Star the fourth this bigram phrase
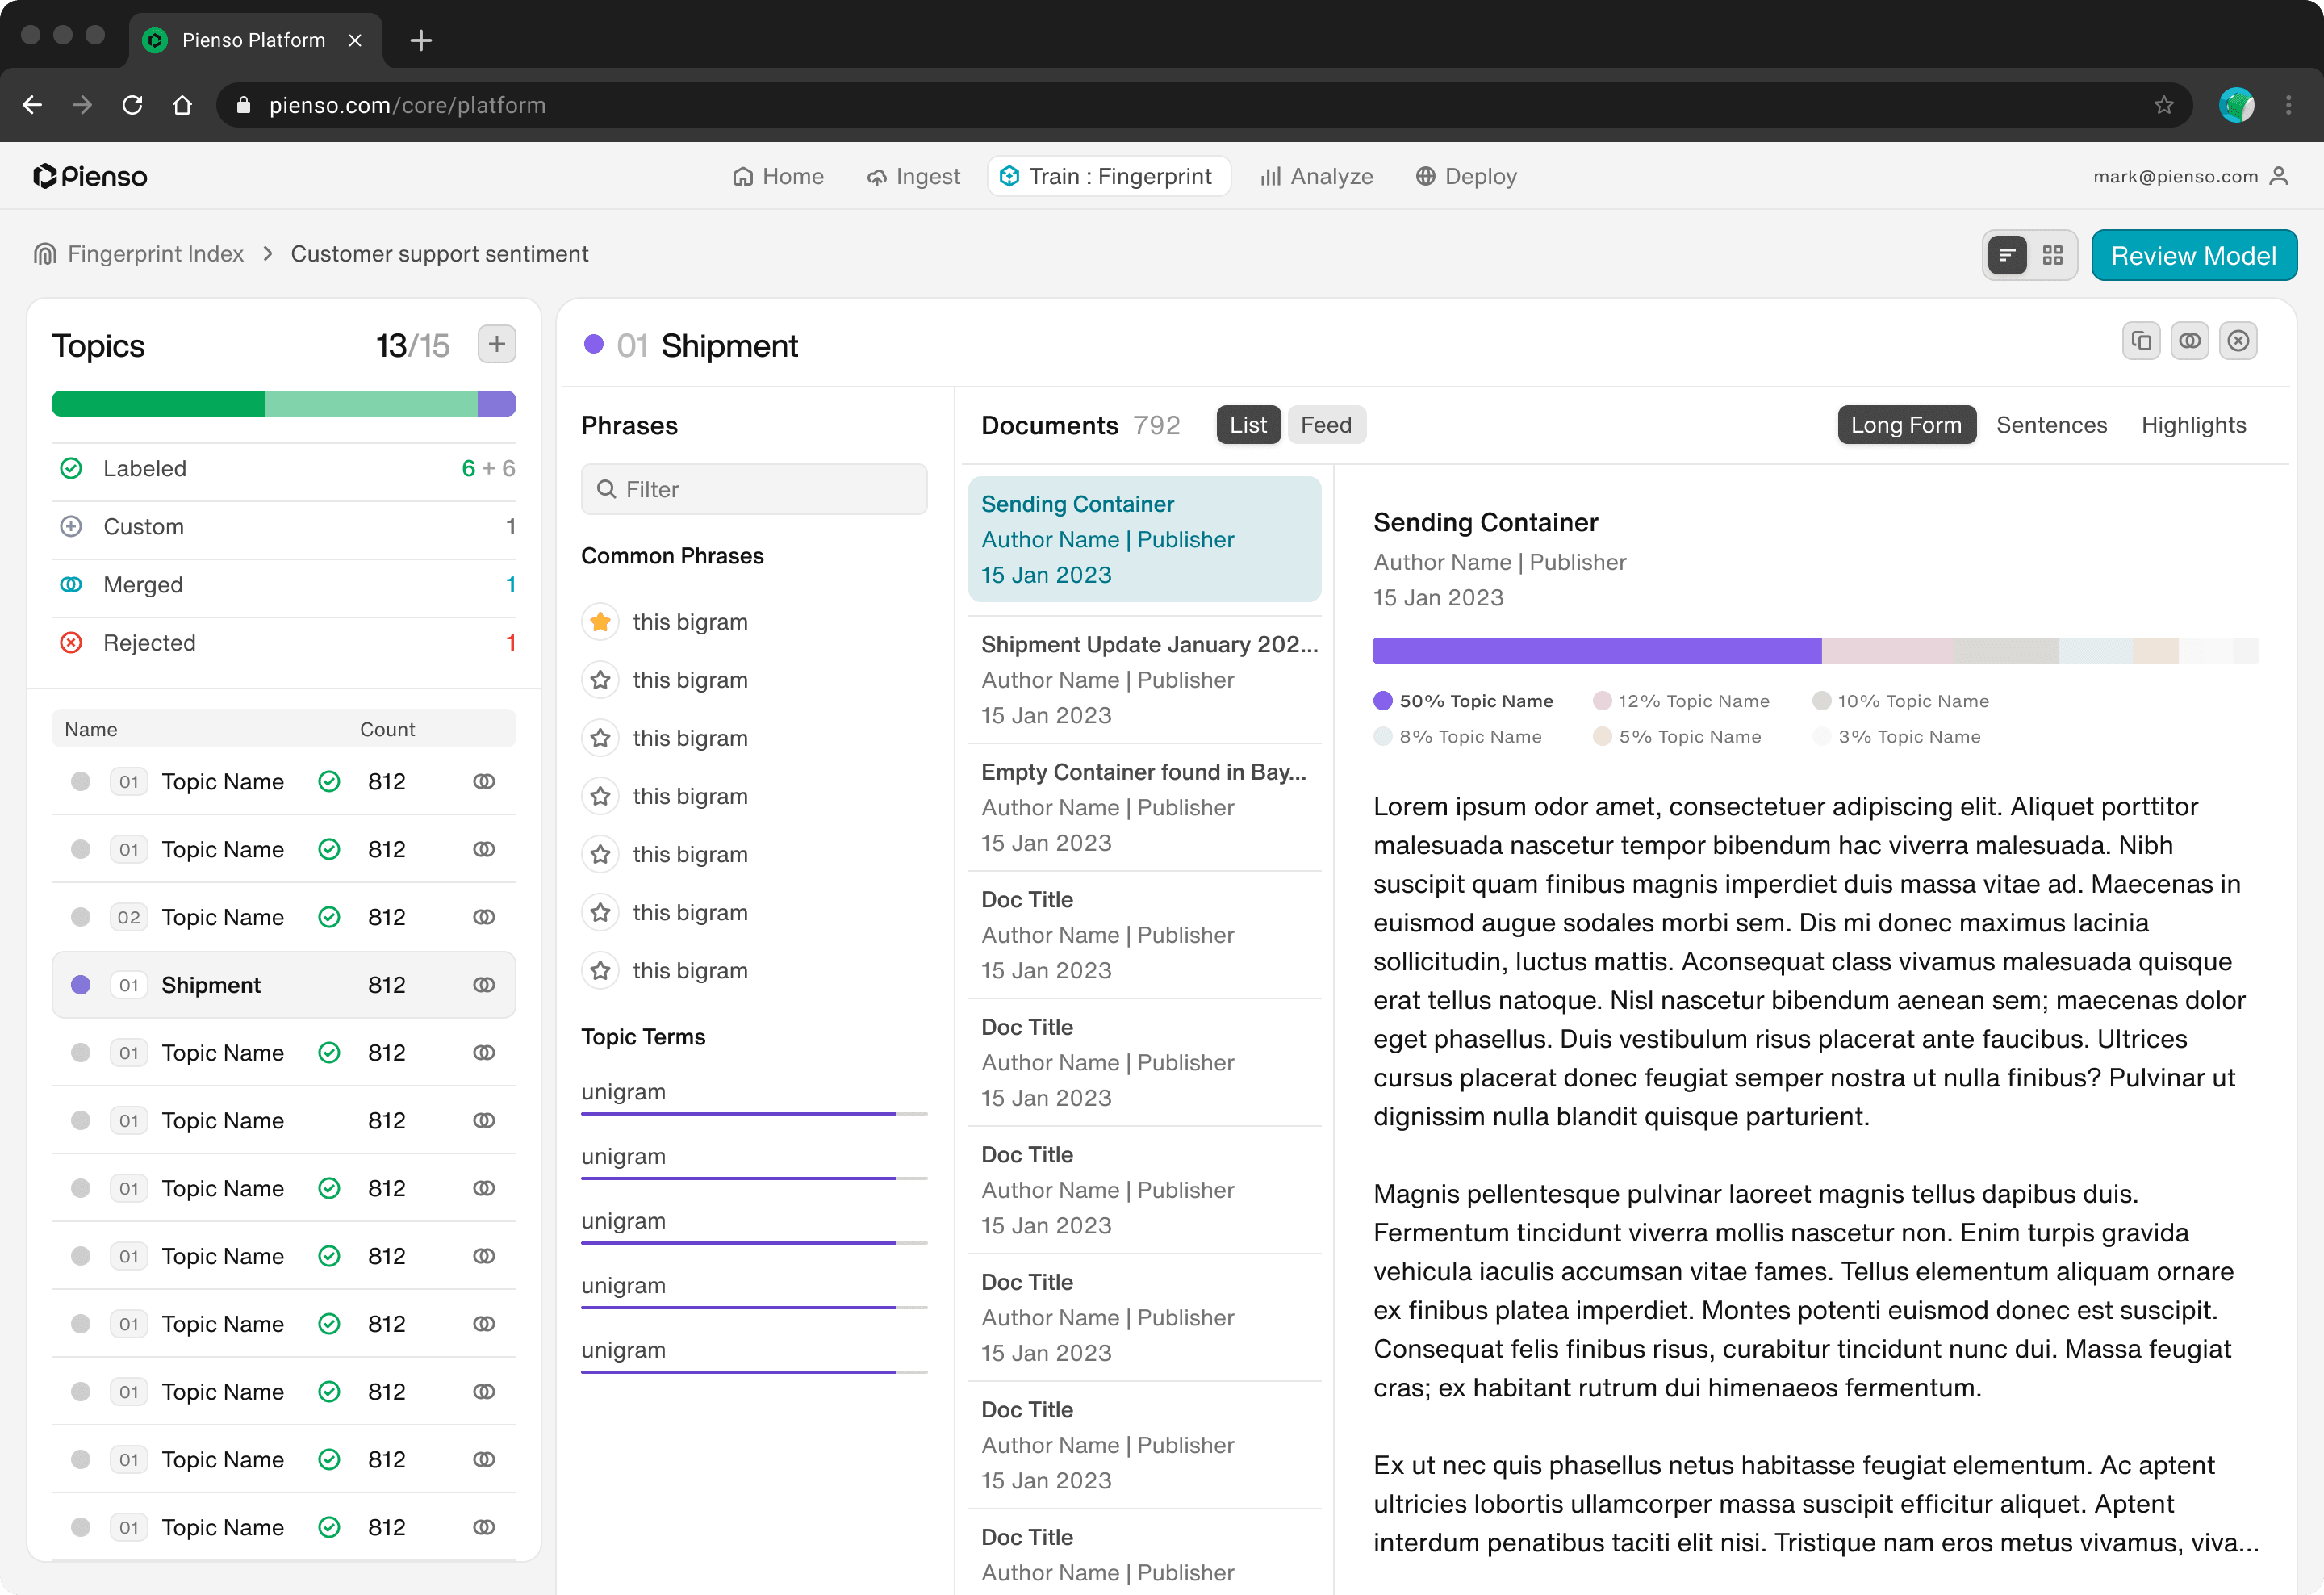2324x1595 pixels. click(x=600, y=796)
